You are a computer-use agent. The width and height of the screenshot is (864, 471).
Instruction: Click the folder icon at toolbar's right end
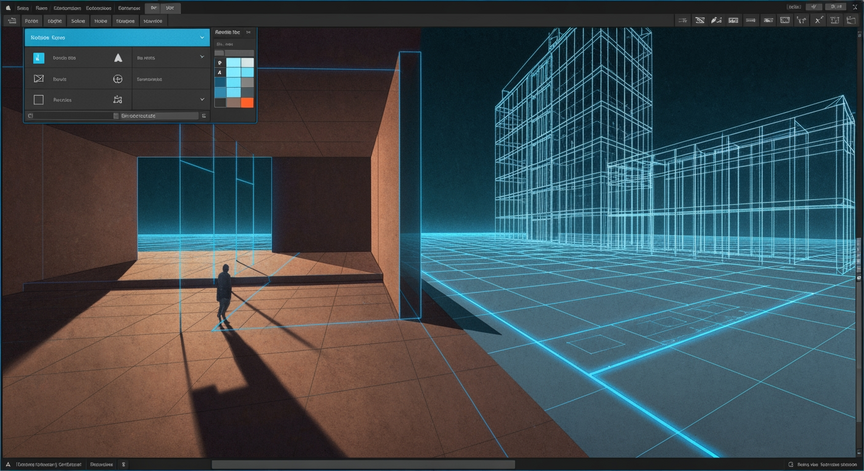[851, 20]
